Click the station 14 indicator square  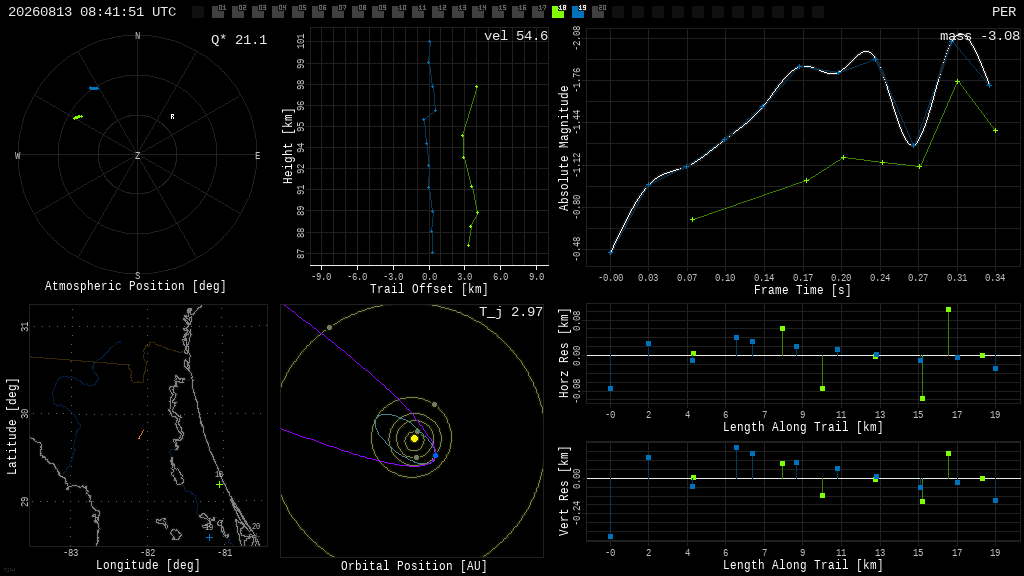point(479,12)
